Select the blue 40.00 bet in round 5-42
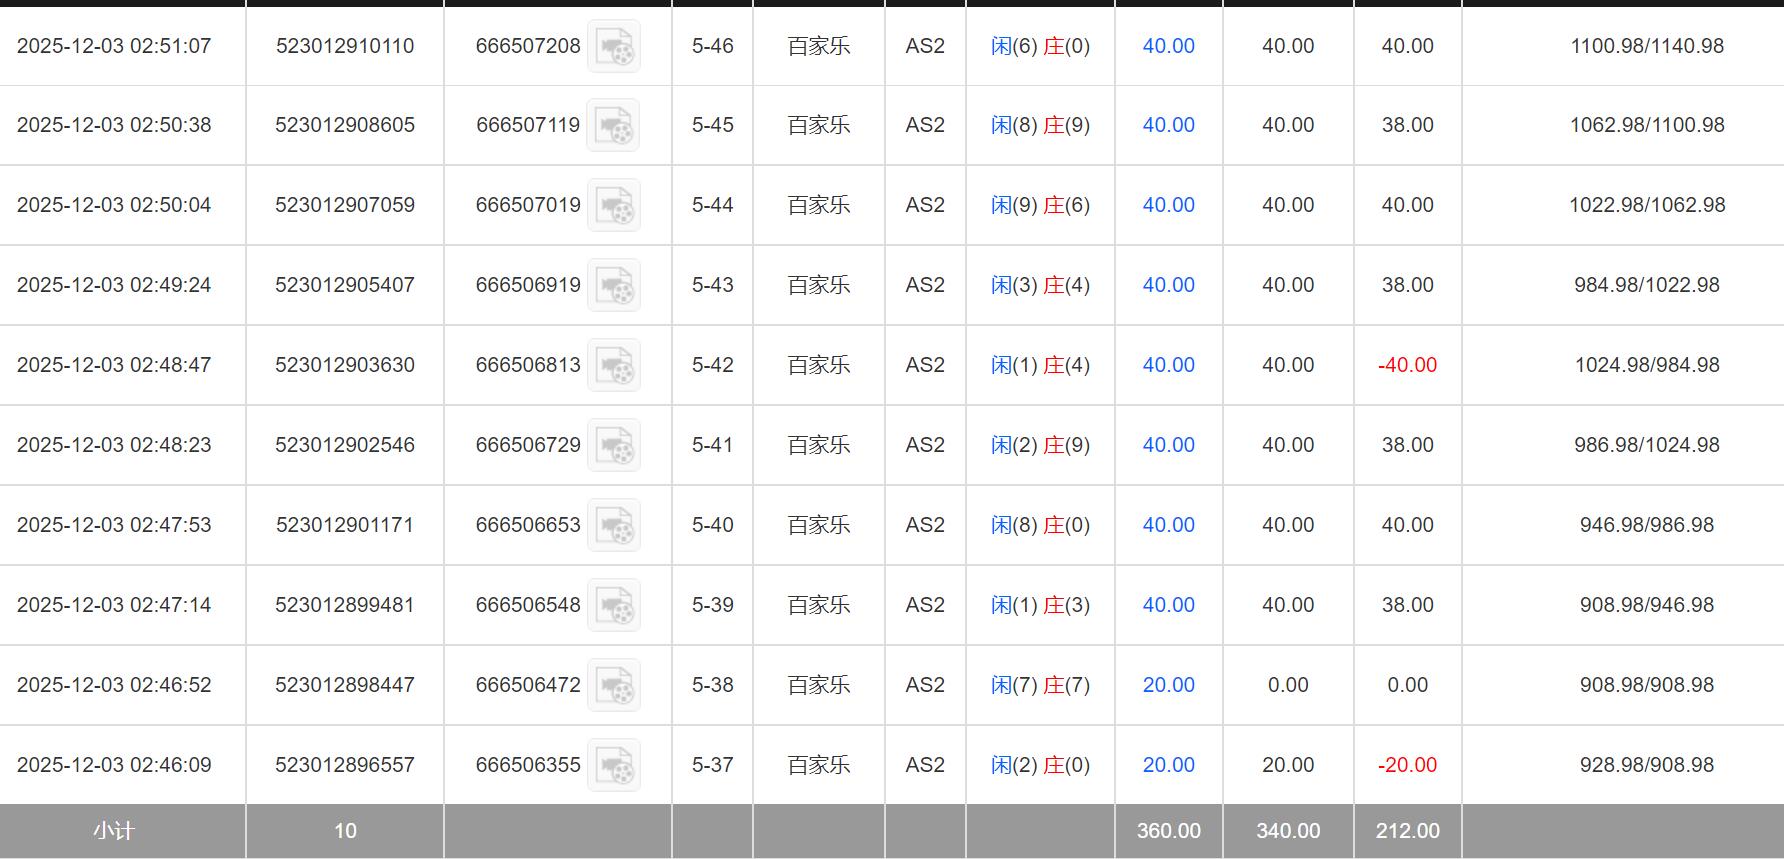The width and height of the screenshot is (1784, 859). [1168, 365]
